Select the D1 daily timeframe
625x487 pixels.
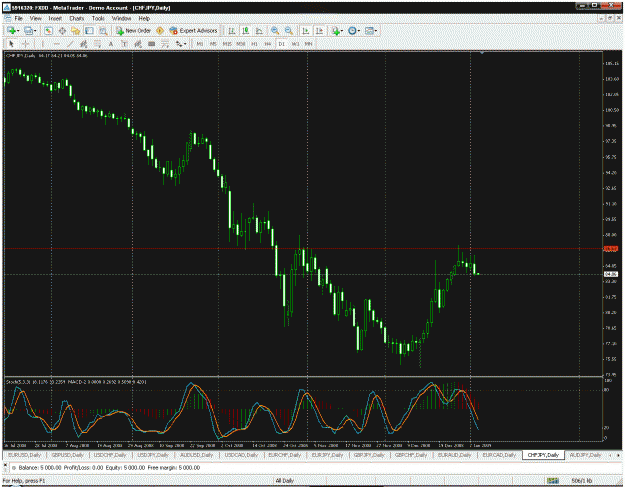(281, 44)
